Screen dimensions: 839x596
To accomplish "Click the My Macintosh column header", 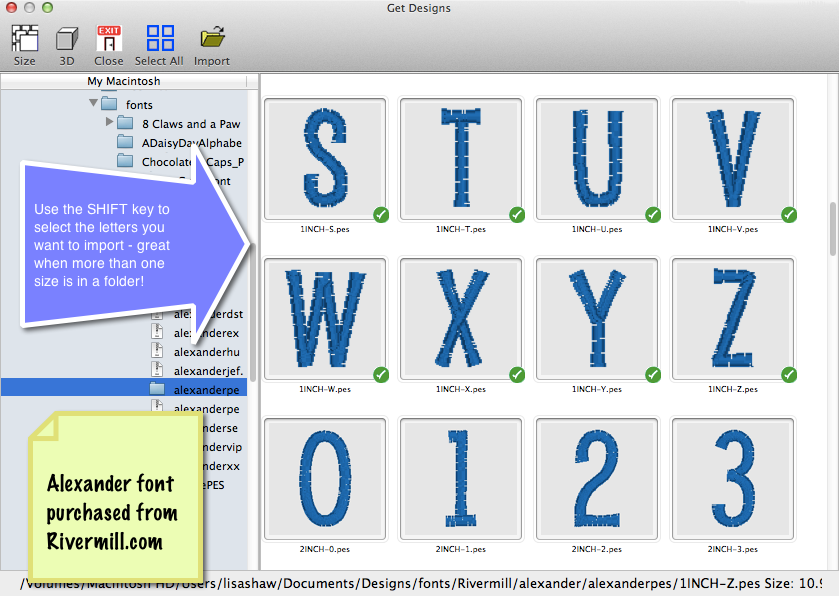I will (x=123, y=81).
